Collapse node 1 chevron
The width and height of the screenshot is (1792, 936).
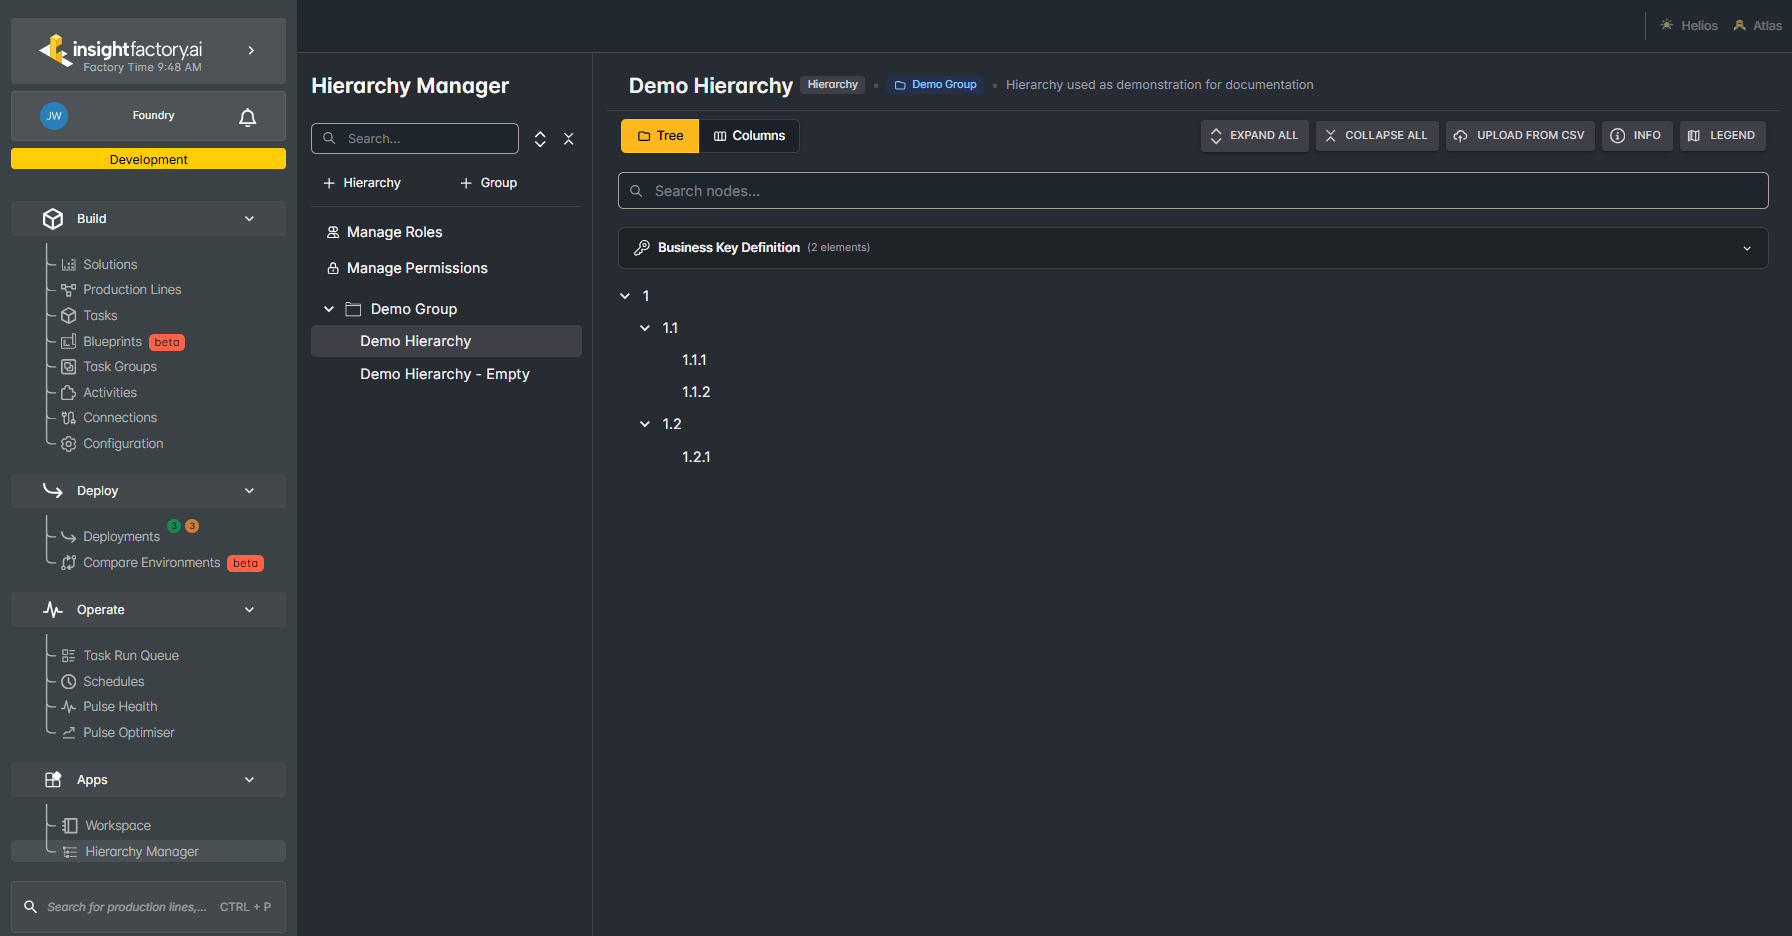coord(625,296)
